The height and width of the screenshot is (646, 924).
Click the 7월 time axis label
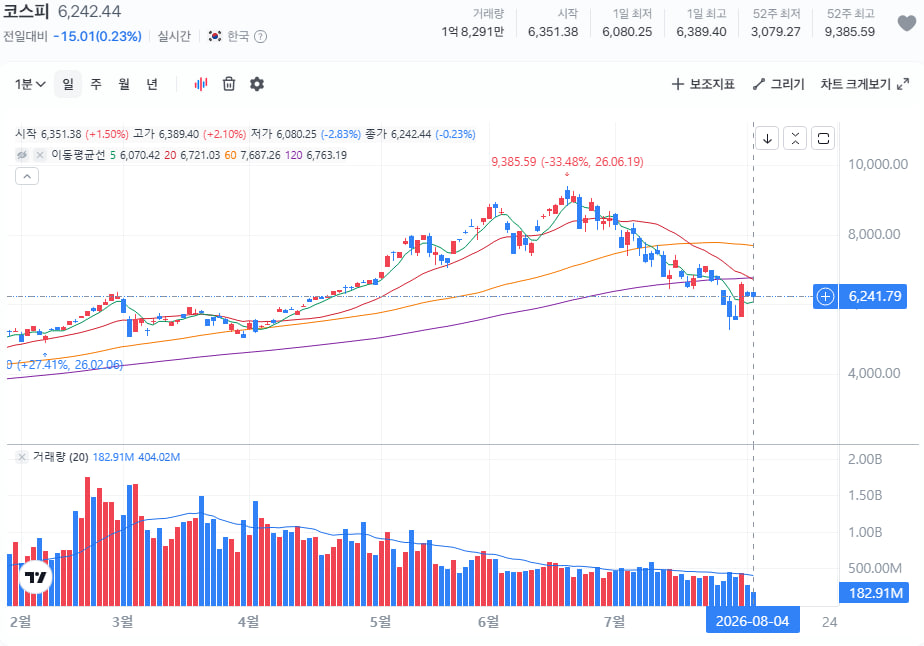coord(615,621)
